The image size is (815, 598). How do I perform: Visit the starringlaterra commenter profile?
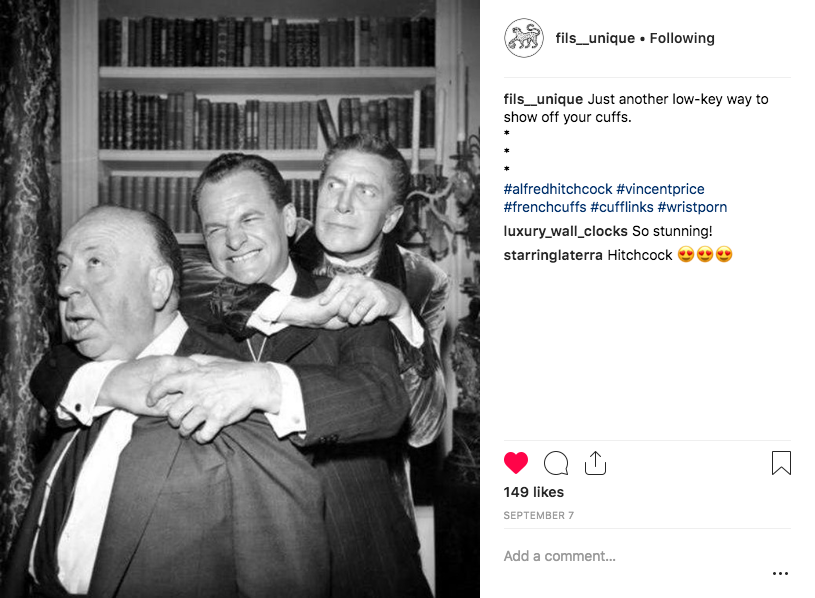click(x=553, y=255)
